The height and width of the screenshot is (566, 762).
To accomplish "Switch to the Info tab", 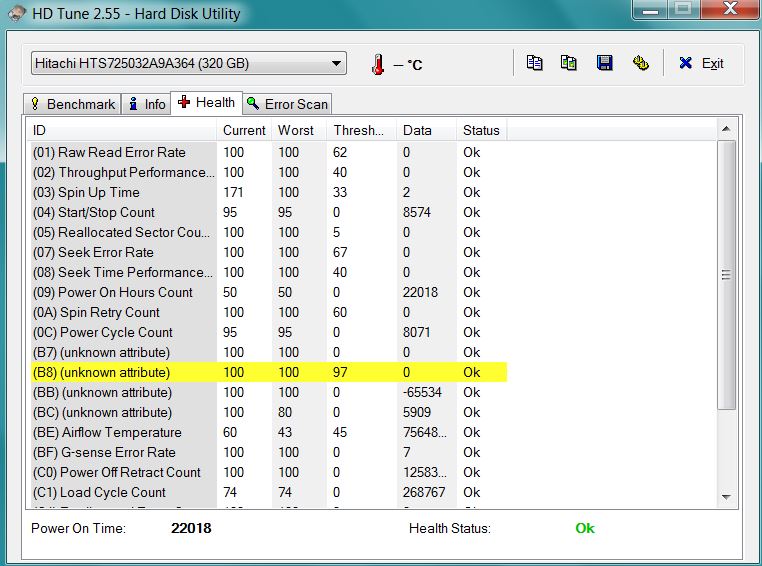I will coord(146,104).
